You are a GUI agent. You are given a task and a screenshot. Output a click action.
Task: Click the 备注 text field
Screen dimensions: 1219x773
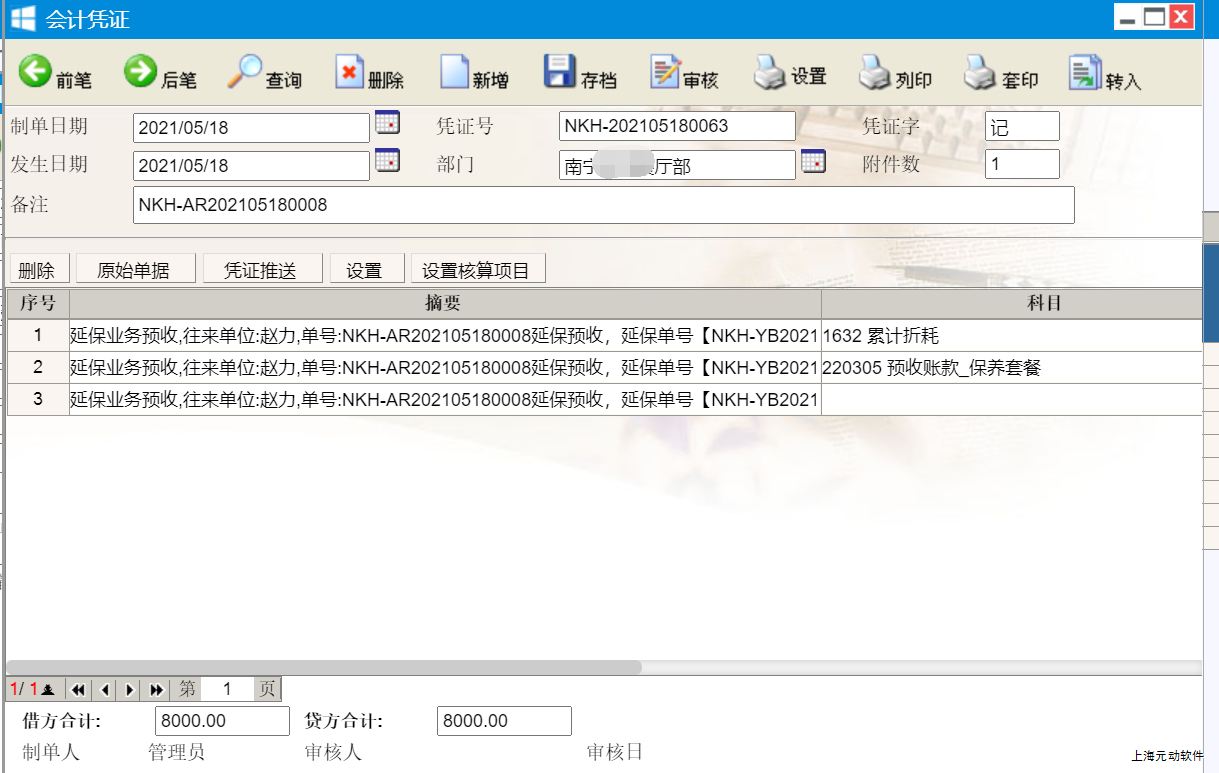pyautogui.click(x=603, y=206)
